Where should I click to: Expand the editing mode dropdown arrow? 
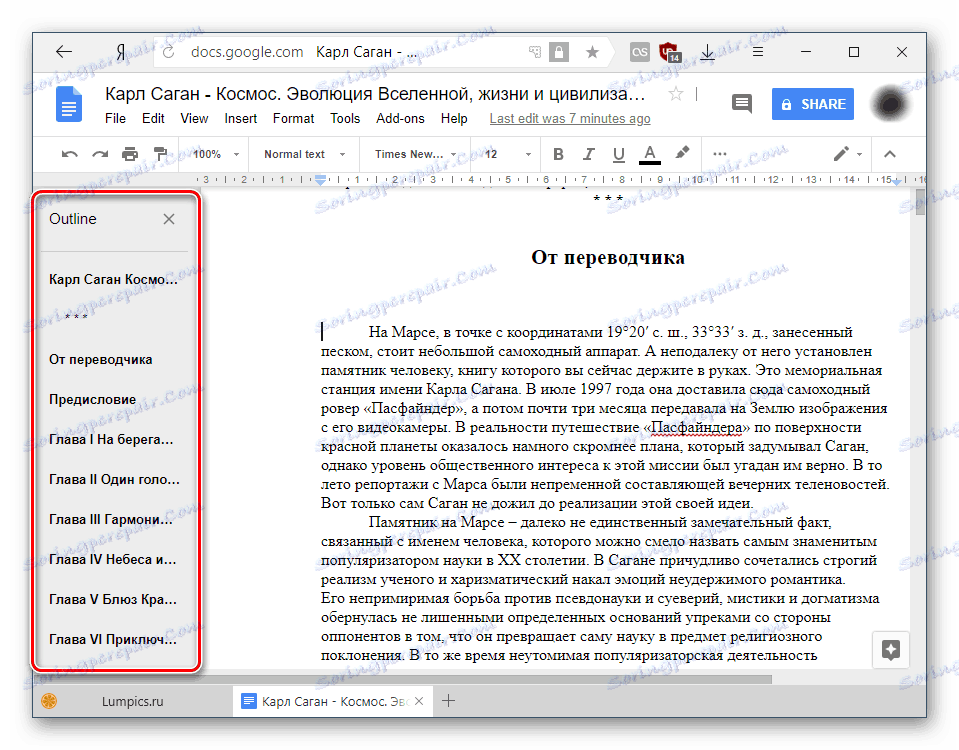859,154
